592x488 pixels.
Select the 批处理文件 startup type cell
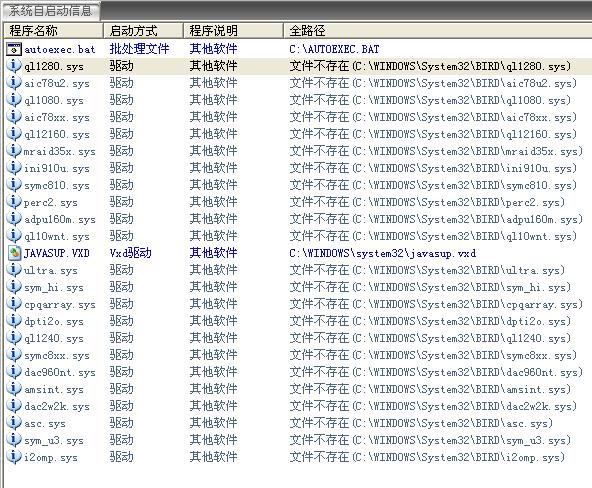coord(139,49)
